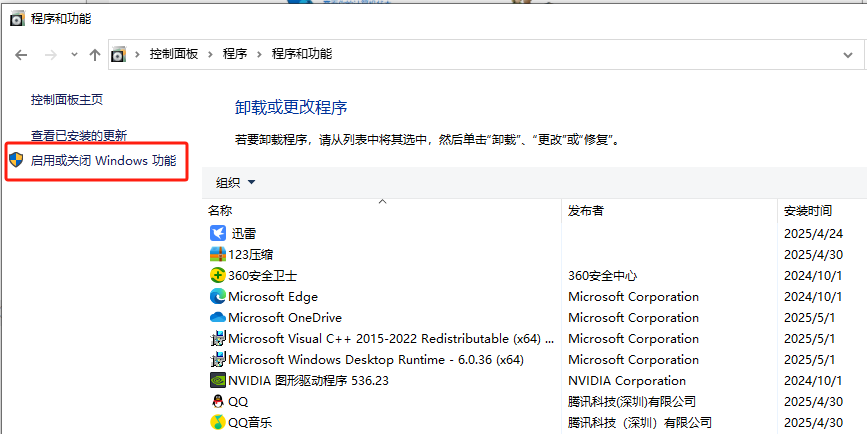Expand the chevron before 控制面板 breadcrumb

pyautogui.click(x=137, y=55)
